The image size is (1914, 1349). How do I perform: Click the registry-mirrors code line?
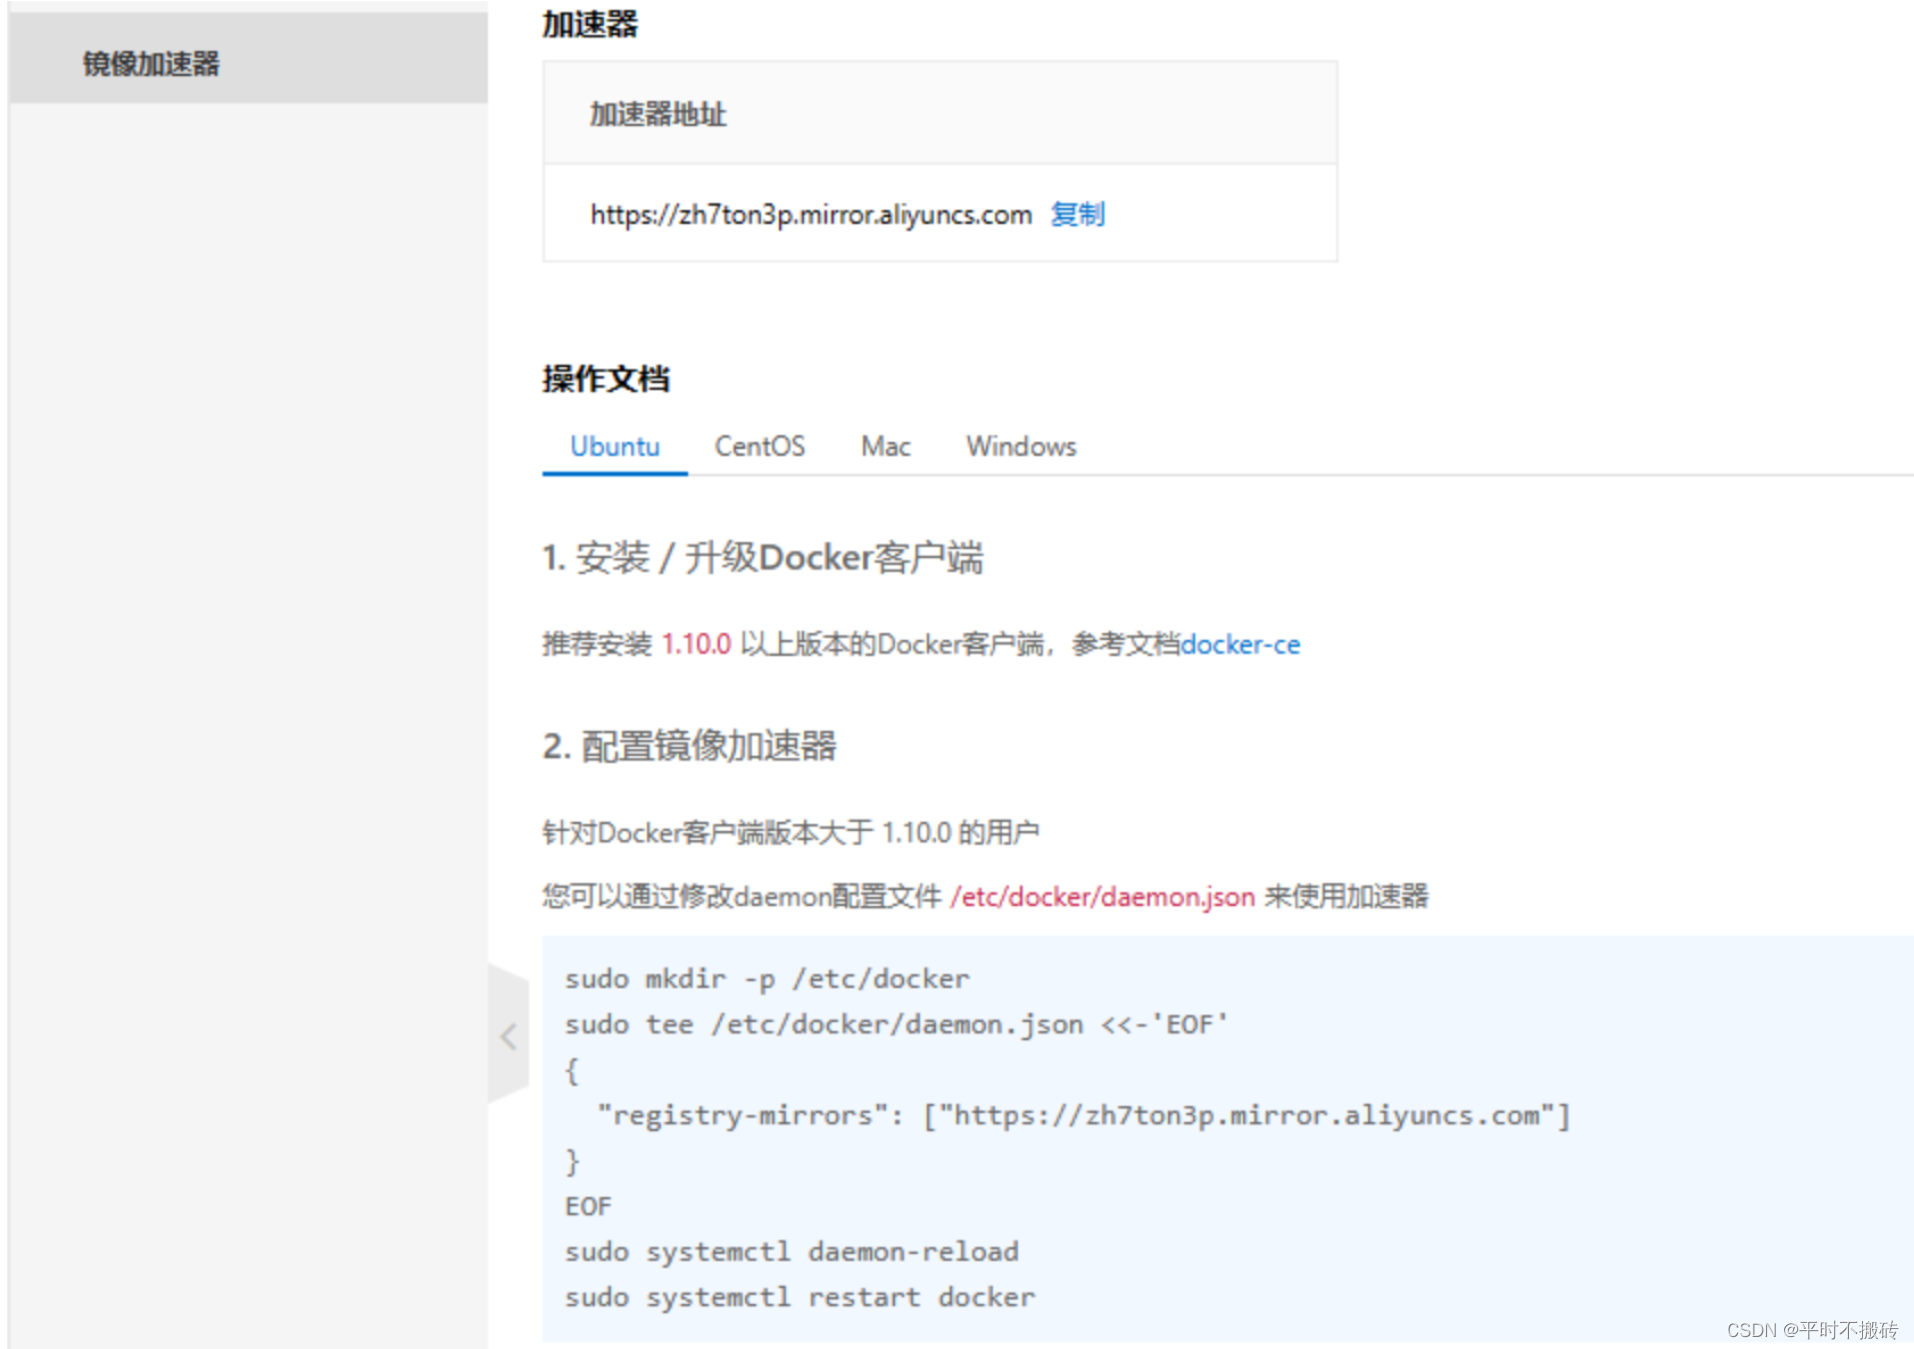click(1084, 1115)
